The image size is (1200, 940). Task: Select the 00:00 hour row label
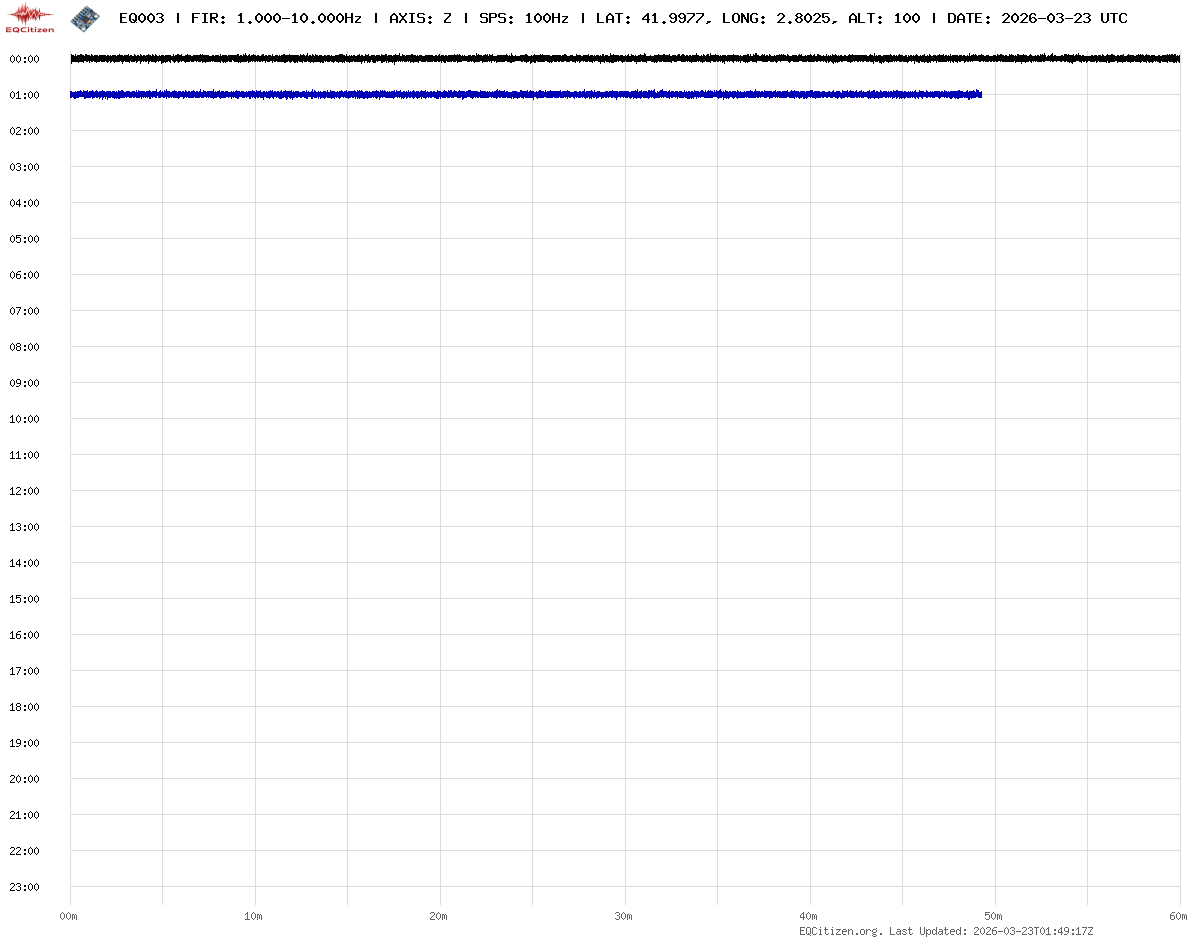(x=24, y=59)
